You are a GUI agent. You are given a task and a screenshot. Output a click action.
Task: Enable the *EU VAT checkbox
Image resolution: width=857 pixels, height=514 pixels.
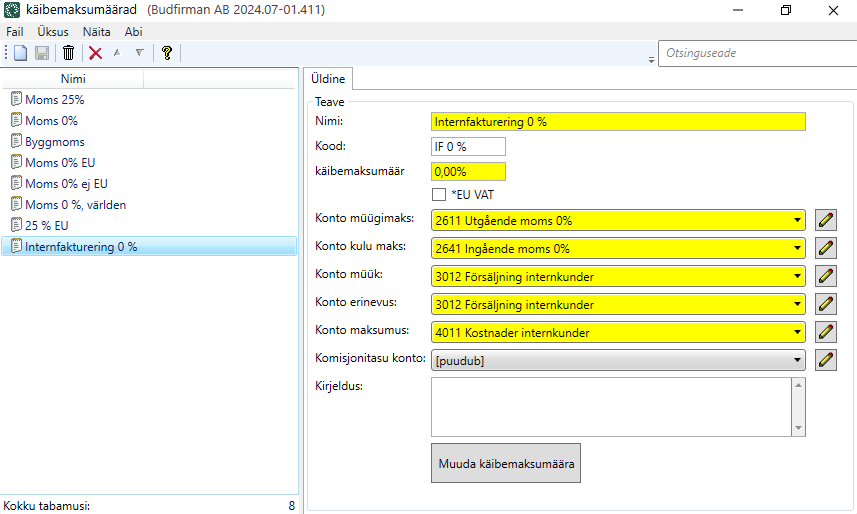coord(438,194)
